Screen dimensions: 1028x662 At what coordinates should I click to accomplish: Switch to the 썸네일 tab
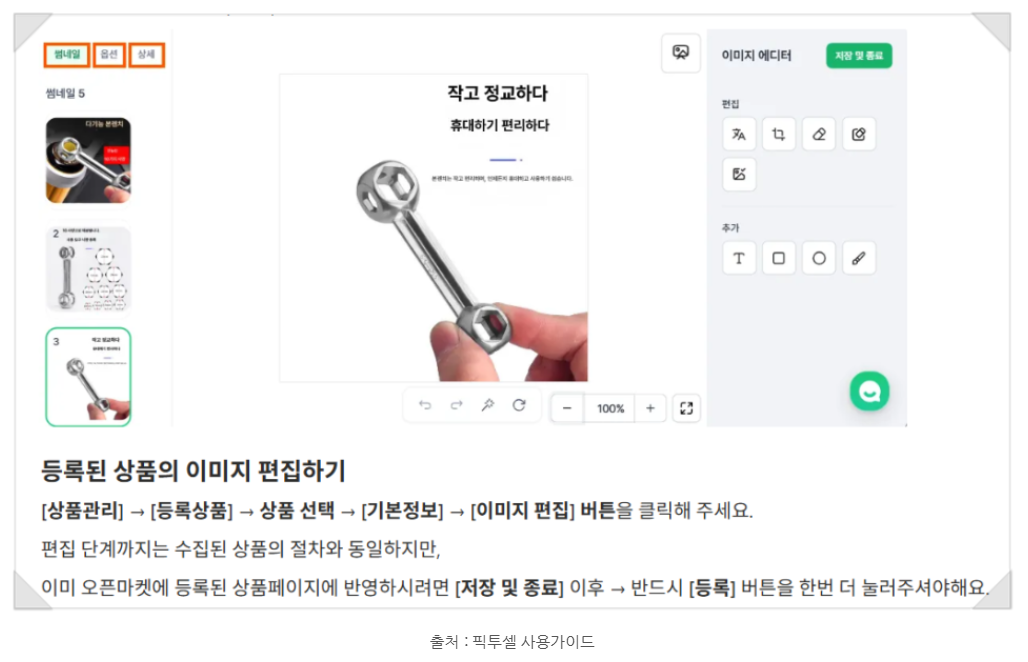tap(67, 55)
